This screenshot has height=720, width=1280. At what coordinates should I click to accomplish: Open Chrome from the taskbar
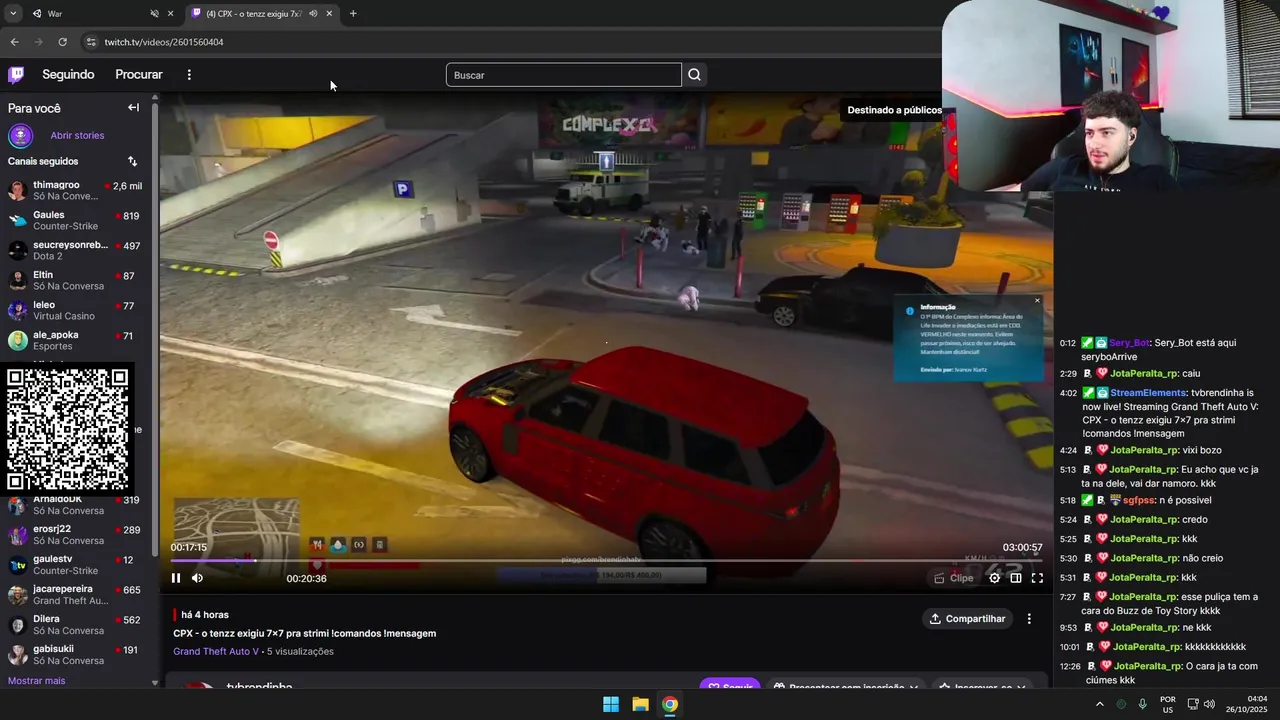[x=670, y=704]
